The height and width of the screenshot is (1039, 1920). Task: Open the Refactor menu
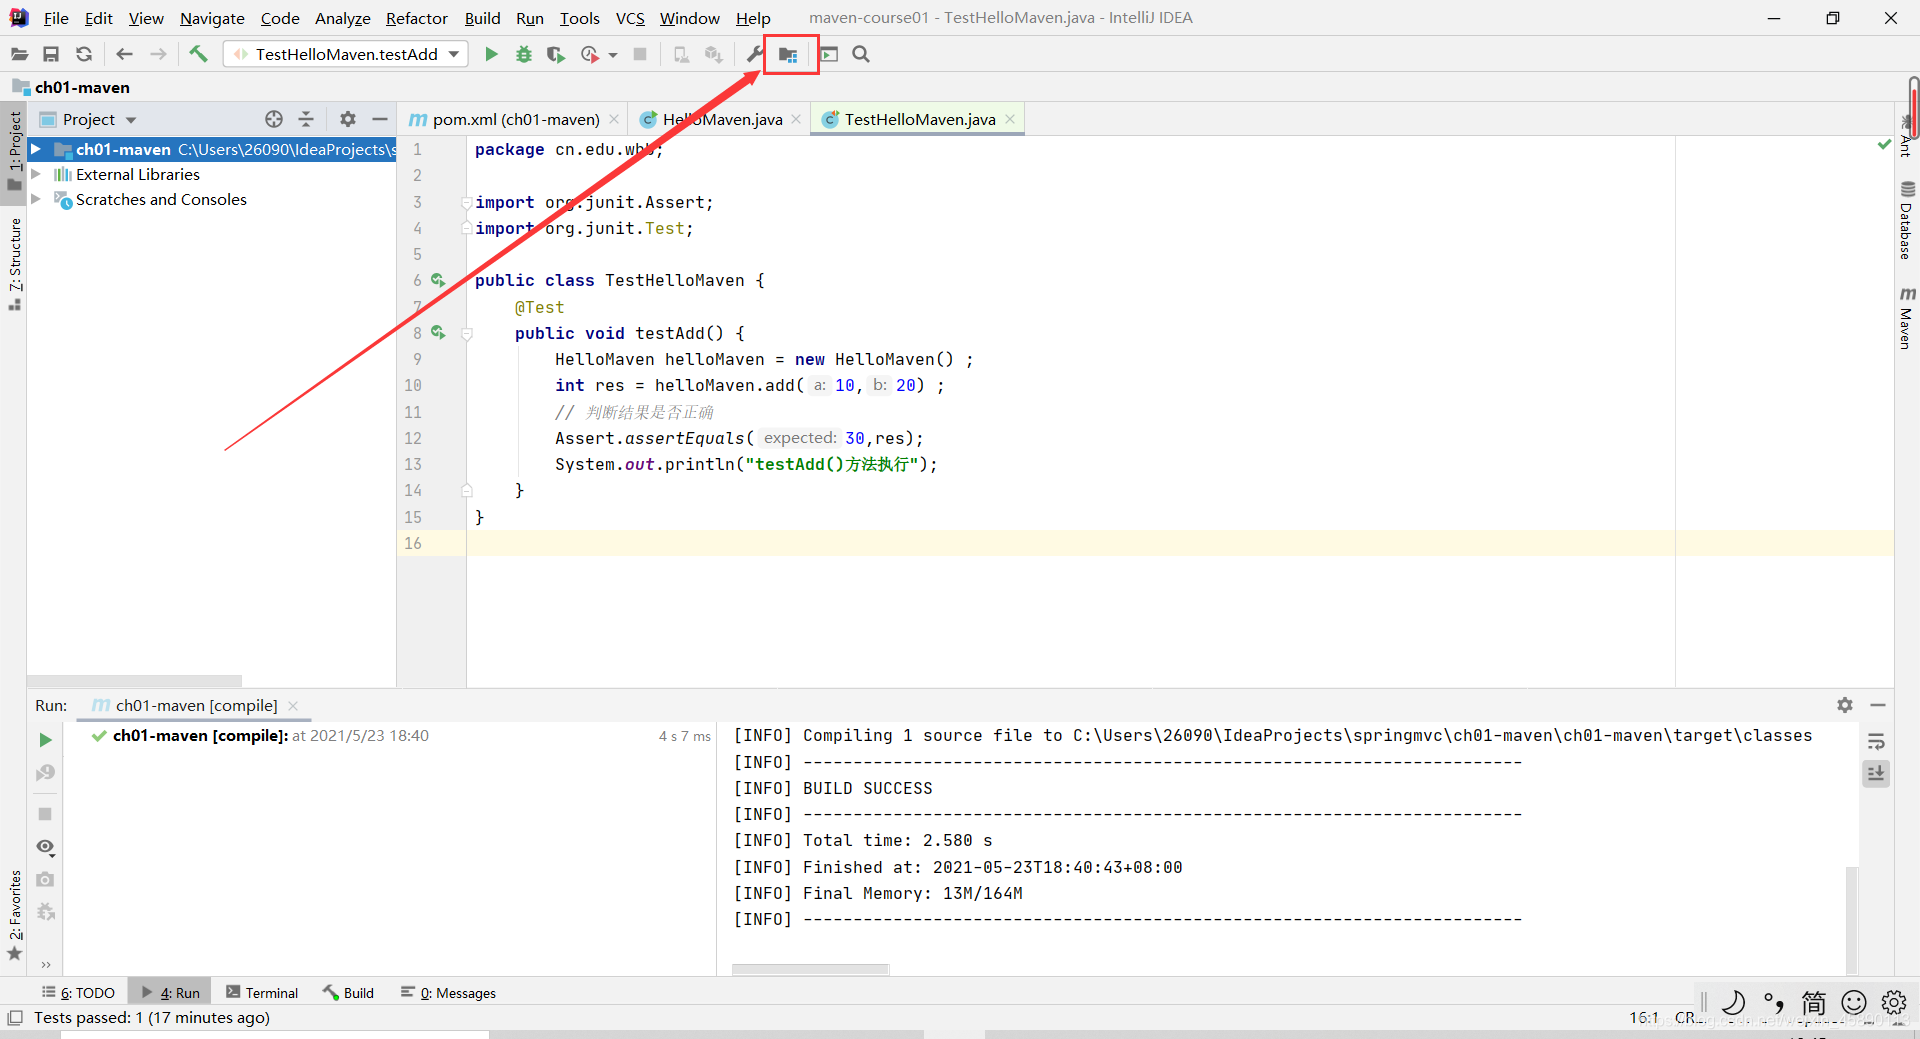click(417, 18)
